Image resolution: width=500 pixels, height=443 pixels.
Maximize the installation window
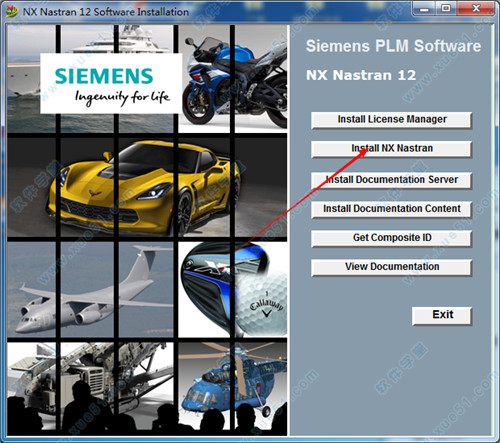(446, 9)
